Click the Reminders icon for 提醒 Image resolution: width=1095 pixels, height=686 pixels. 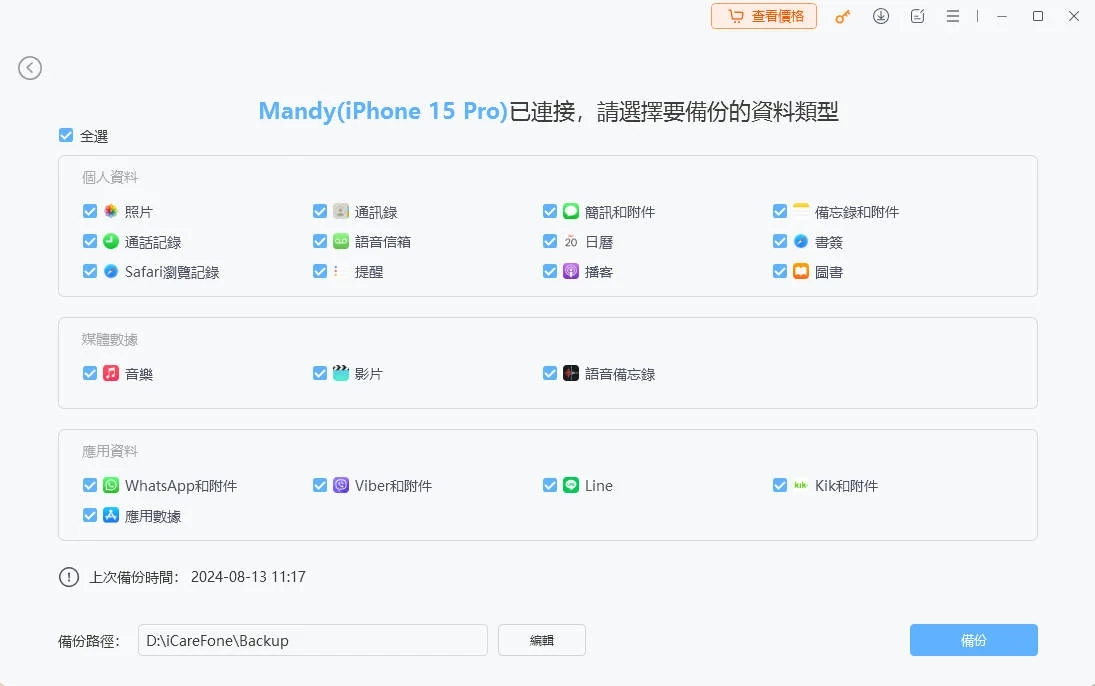341,271
